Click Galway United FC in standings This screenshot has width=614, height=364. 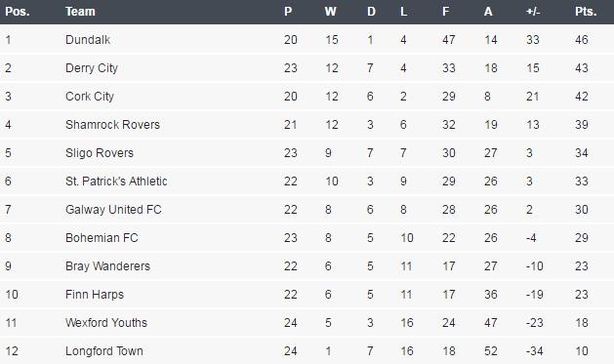pyautogui.click(x=114, y=209)
